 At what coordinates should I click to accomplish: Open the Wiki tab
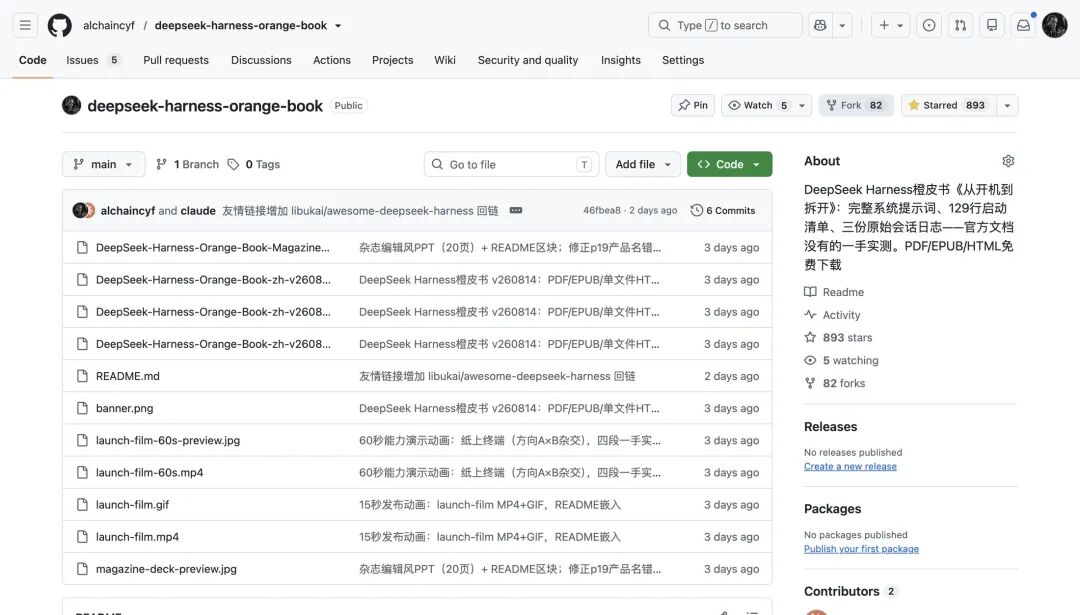tap(445, 60)
